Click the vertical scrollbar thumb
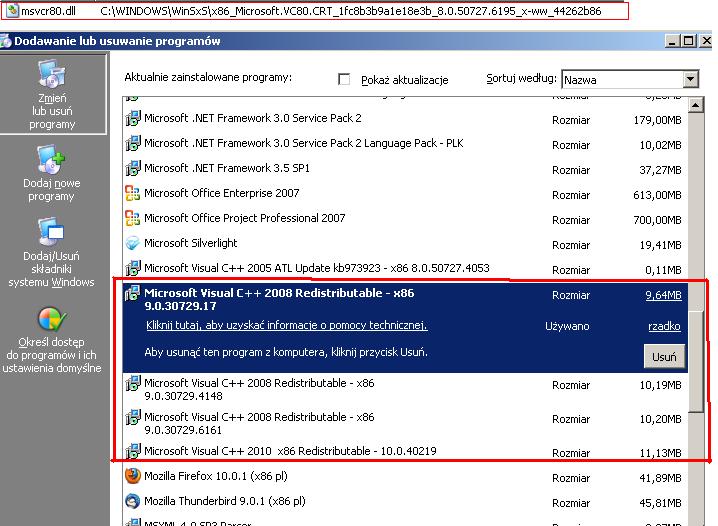Image resolution: width=718 pixels, height=526 pixels. (696, 362)
